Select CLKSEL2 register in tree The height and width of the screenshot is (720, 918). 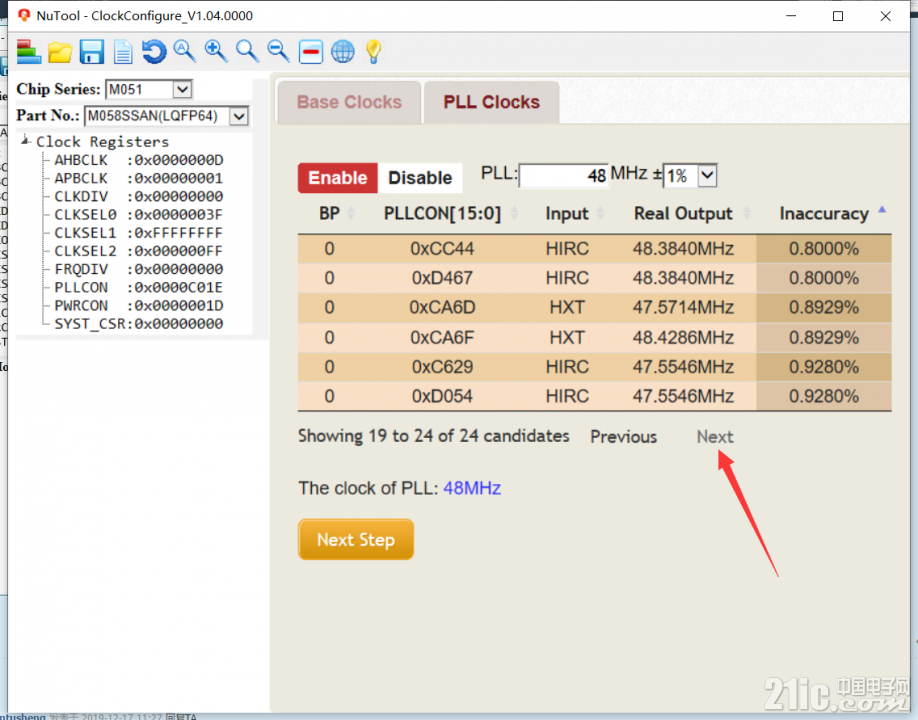pos(138,251)
